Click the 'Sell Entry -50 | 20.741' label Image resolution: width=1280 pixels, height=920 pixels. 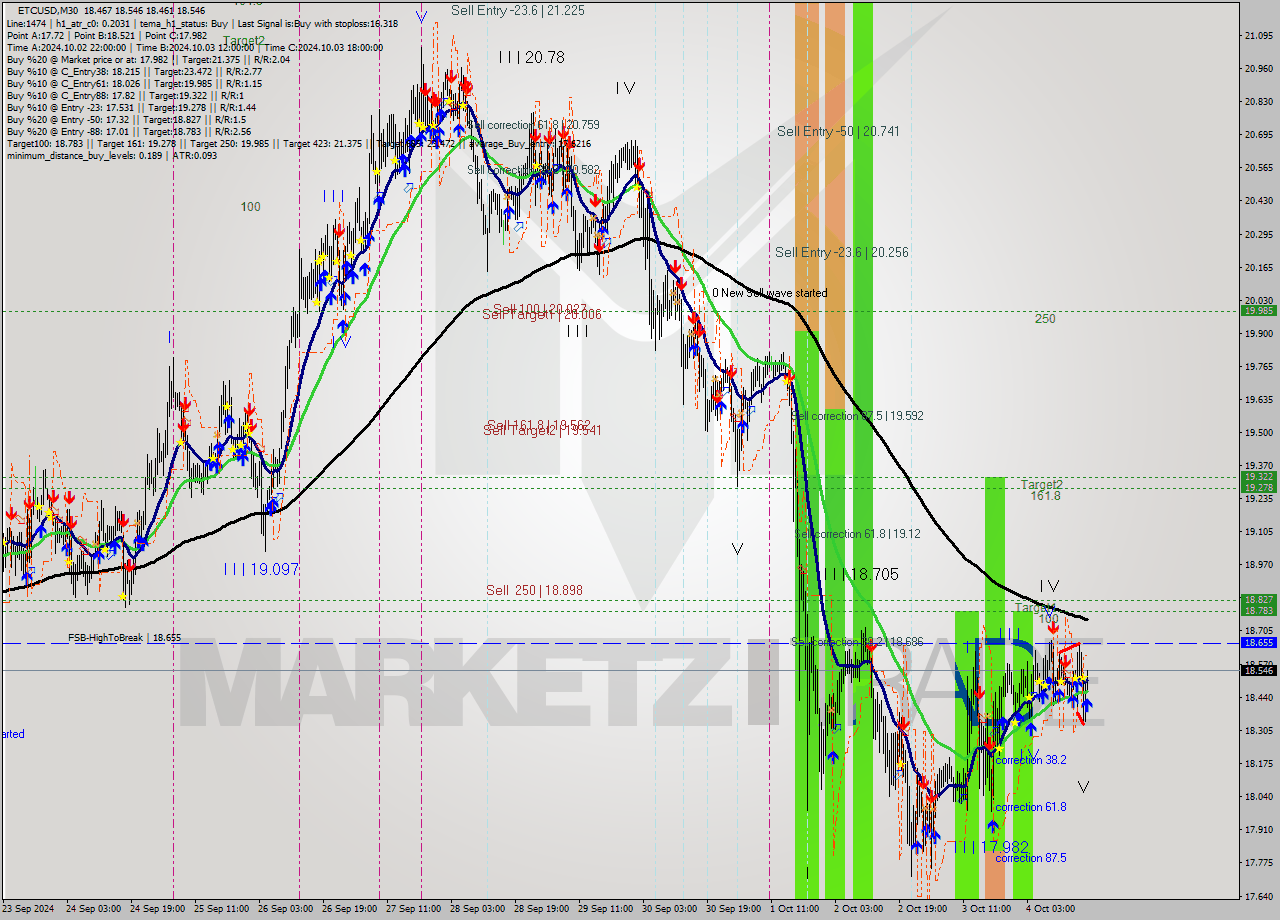838,131
